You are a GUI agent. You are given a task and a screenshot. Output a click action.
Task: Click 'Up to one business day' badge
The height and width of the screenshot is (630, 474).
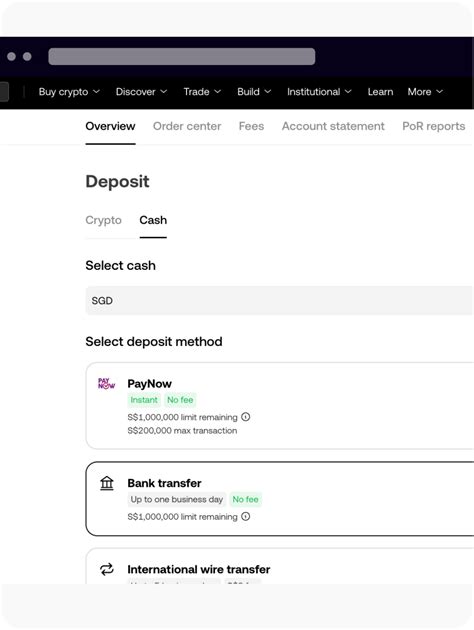[177, 499]
